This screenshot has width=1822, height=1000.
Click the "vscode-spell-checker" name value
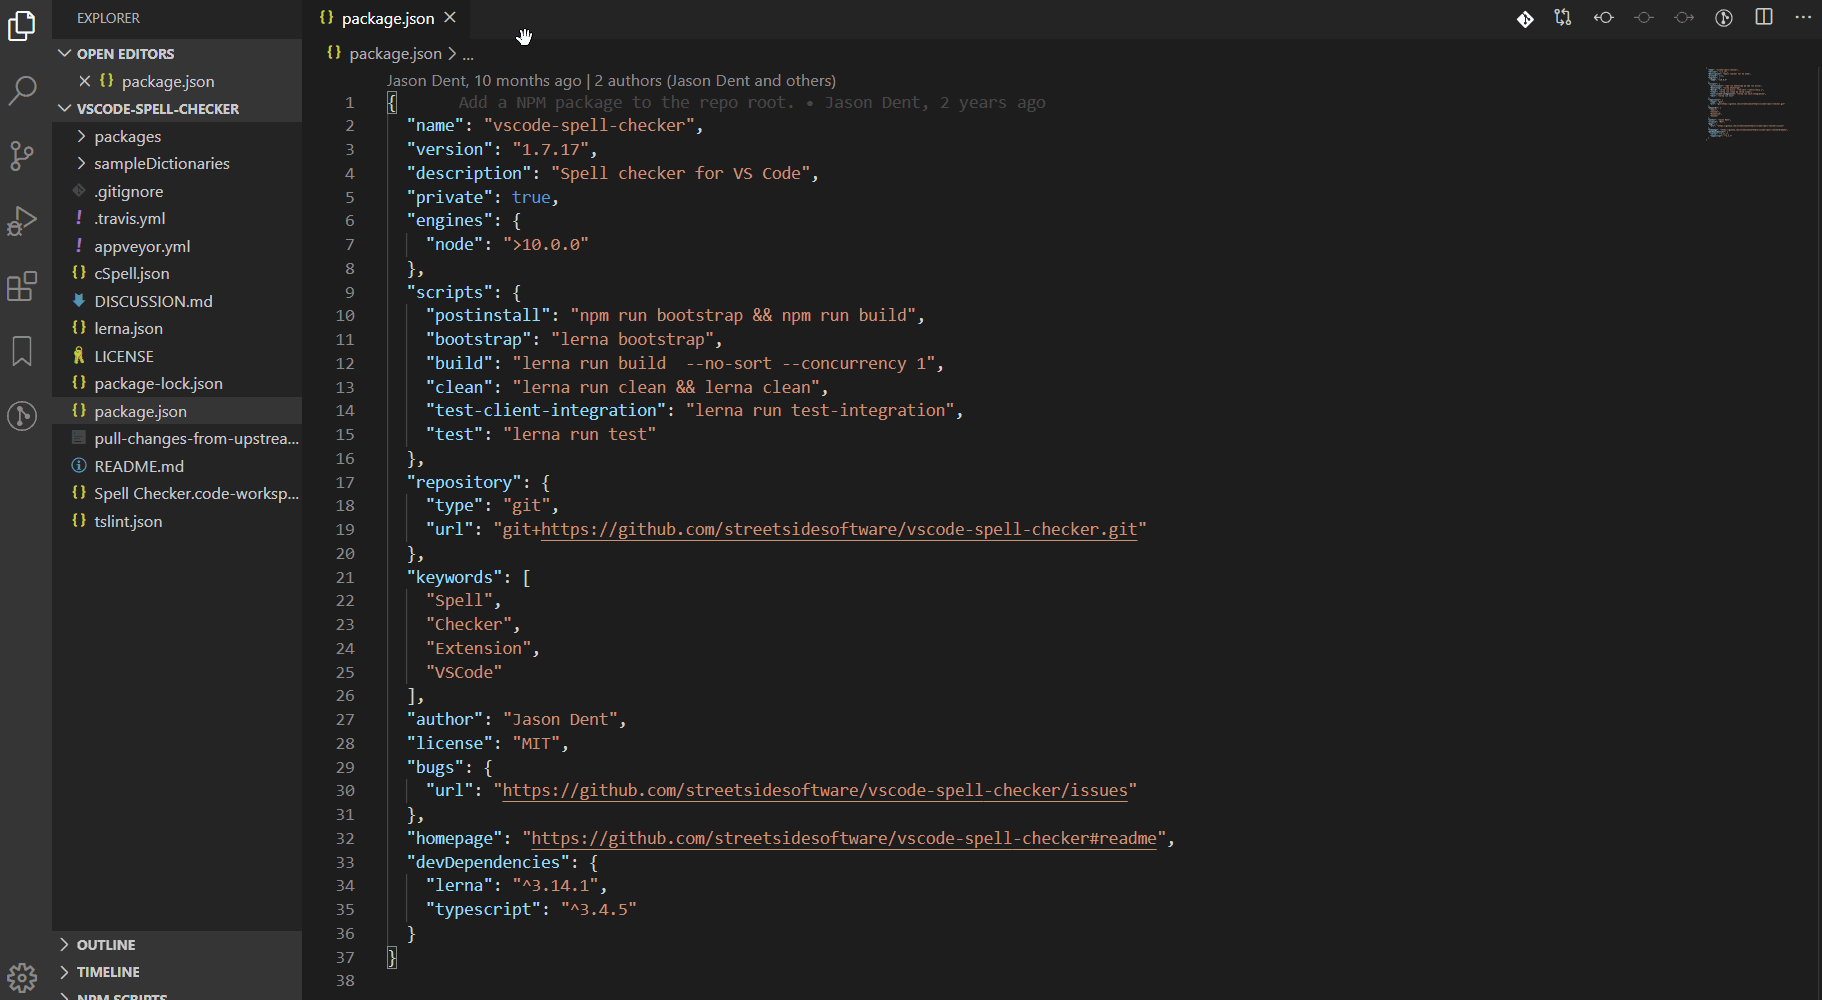(589, 125)
